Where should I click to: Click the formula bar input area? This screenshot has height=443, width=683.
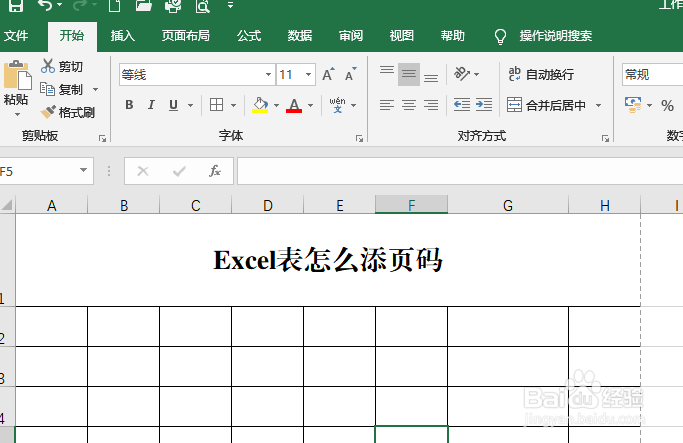pyautogui.click(x=460, y=171)
